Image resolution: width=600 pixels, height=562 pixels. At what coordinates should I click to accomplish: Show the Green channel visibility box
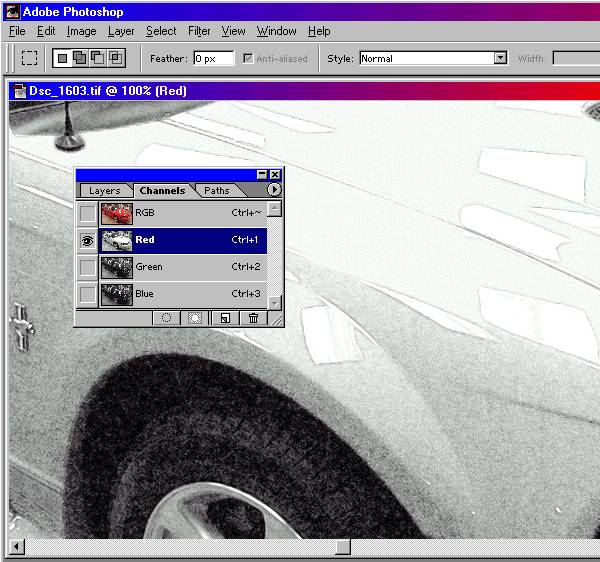[88, 267]
